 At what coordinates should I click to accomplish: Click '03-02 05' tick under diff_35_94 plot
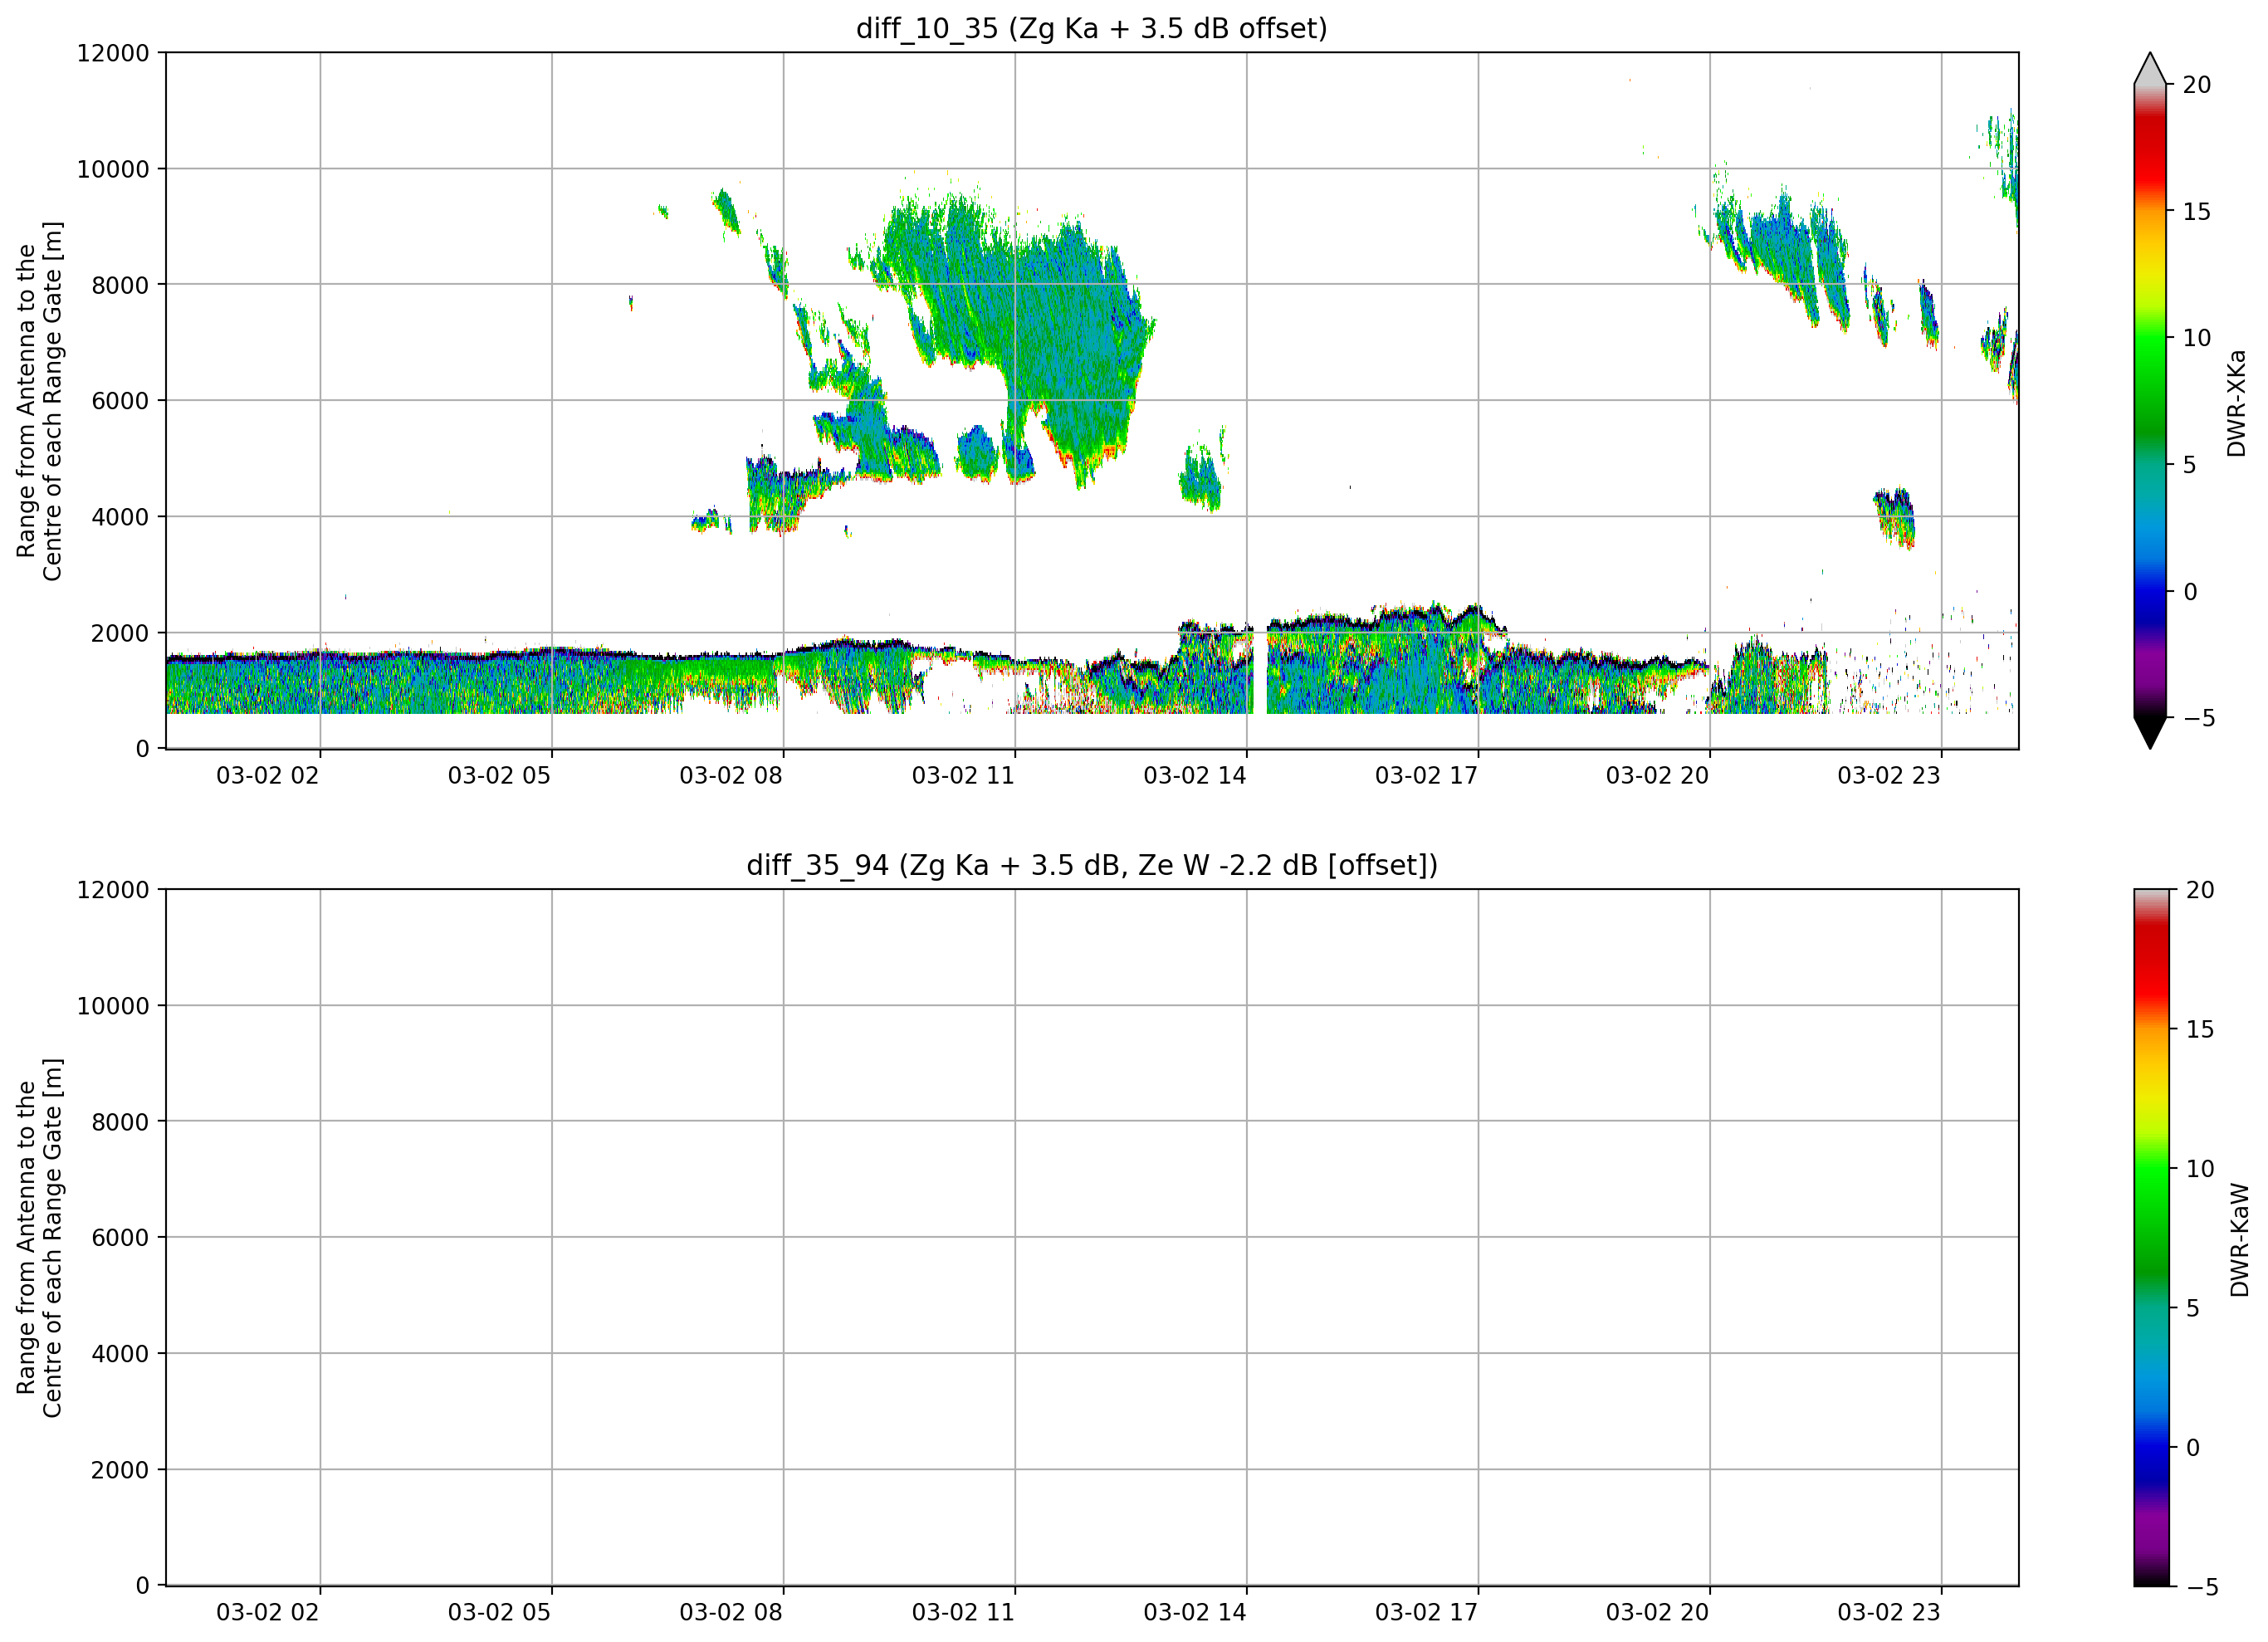click(x=499, y=1613)
